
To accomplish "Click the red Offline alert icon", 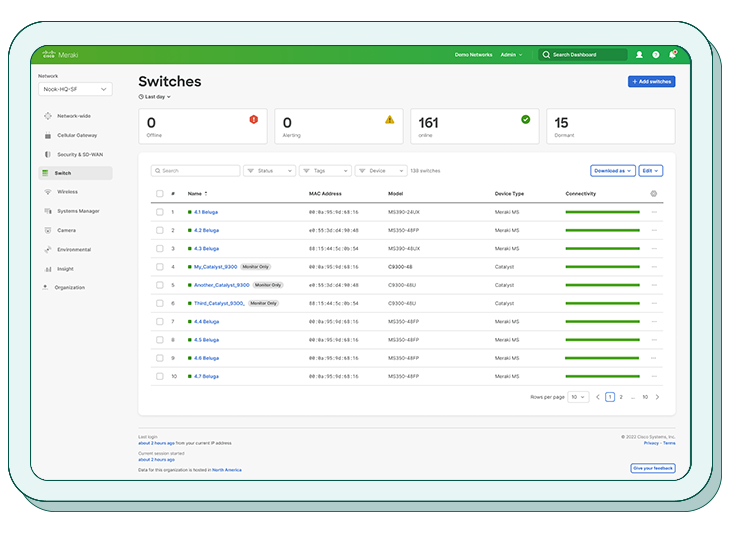I will 254,120.
